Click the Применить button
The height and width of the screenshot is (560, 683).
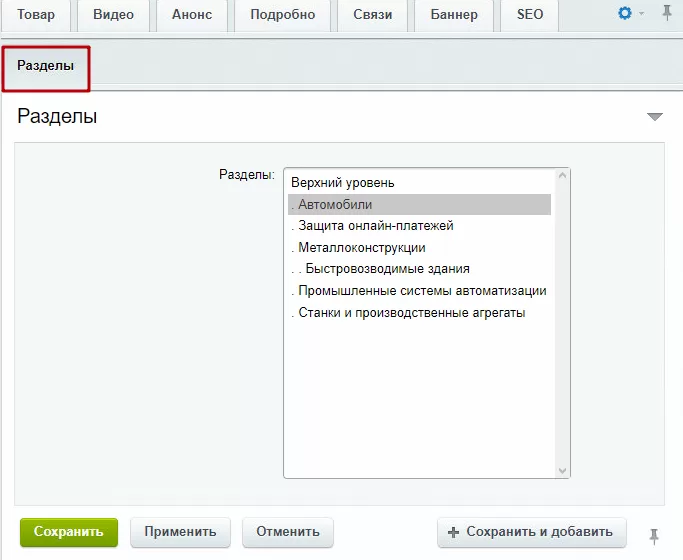[x=180, y=532]
